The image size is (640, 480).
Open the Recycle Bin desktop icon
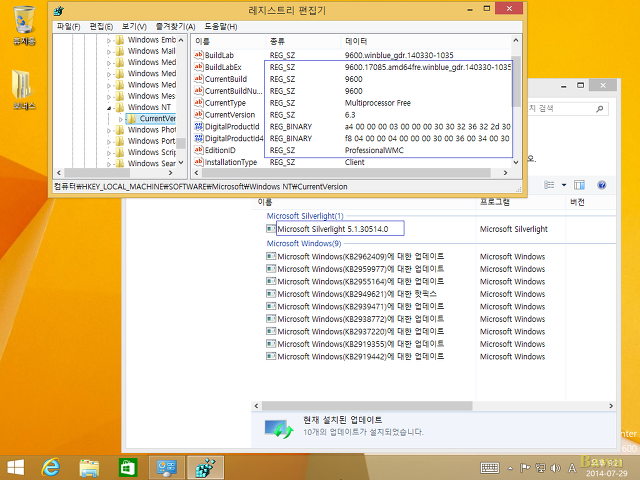(24, 25)
